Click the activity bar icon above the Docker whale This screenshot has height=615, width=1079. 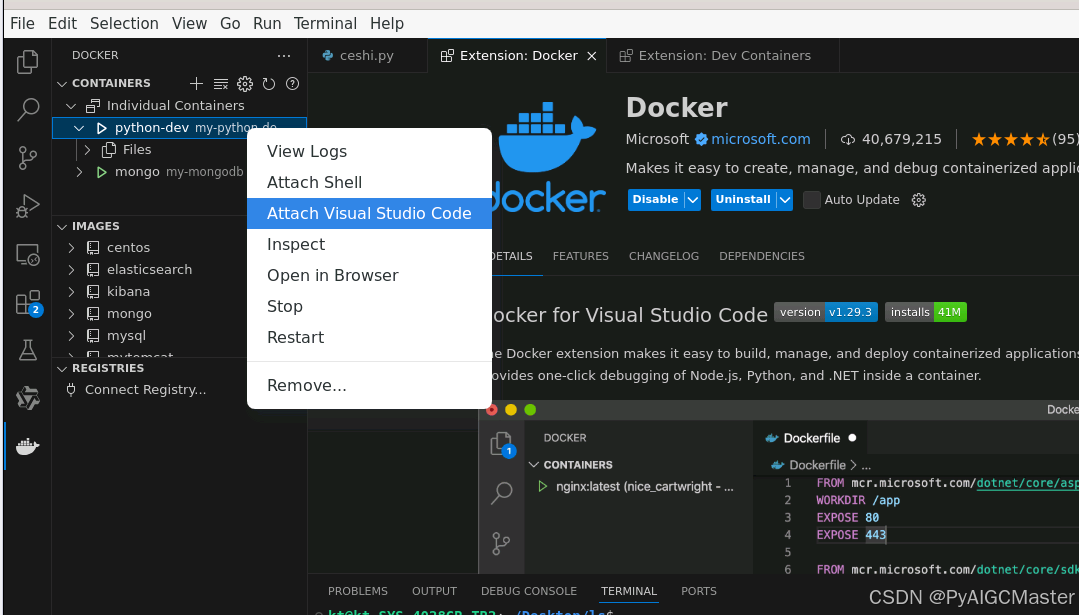click(x=28, y=398)
